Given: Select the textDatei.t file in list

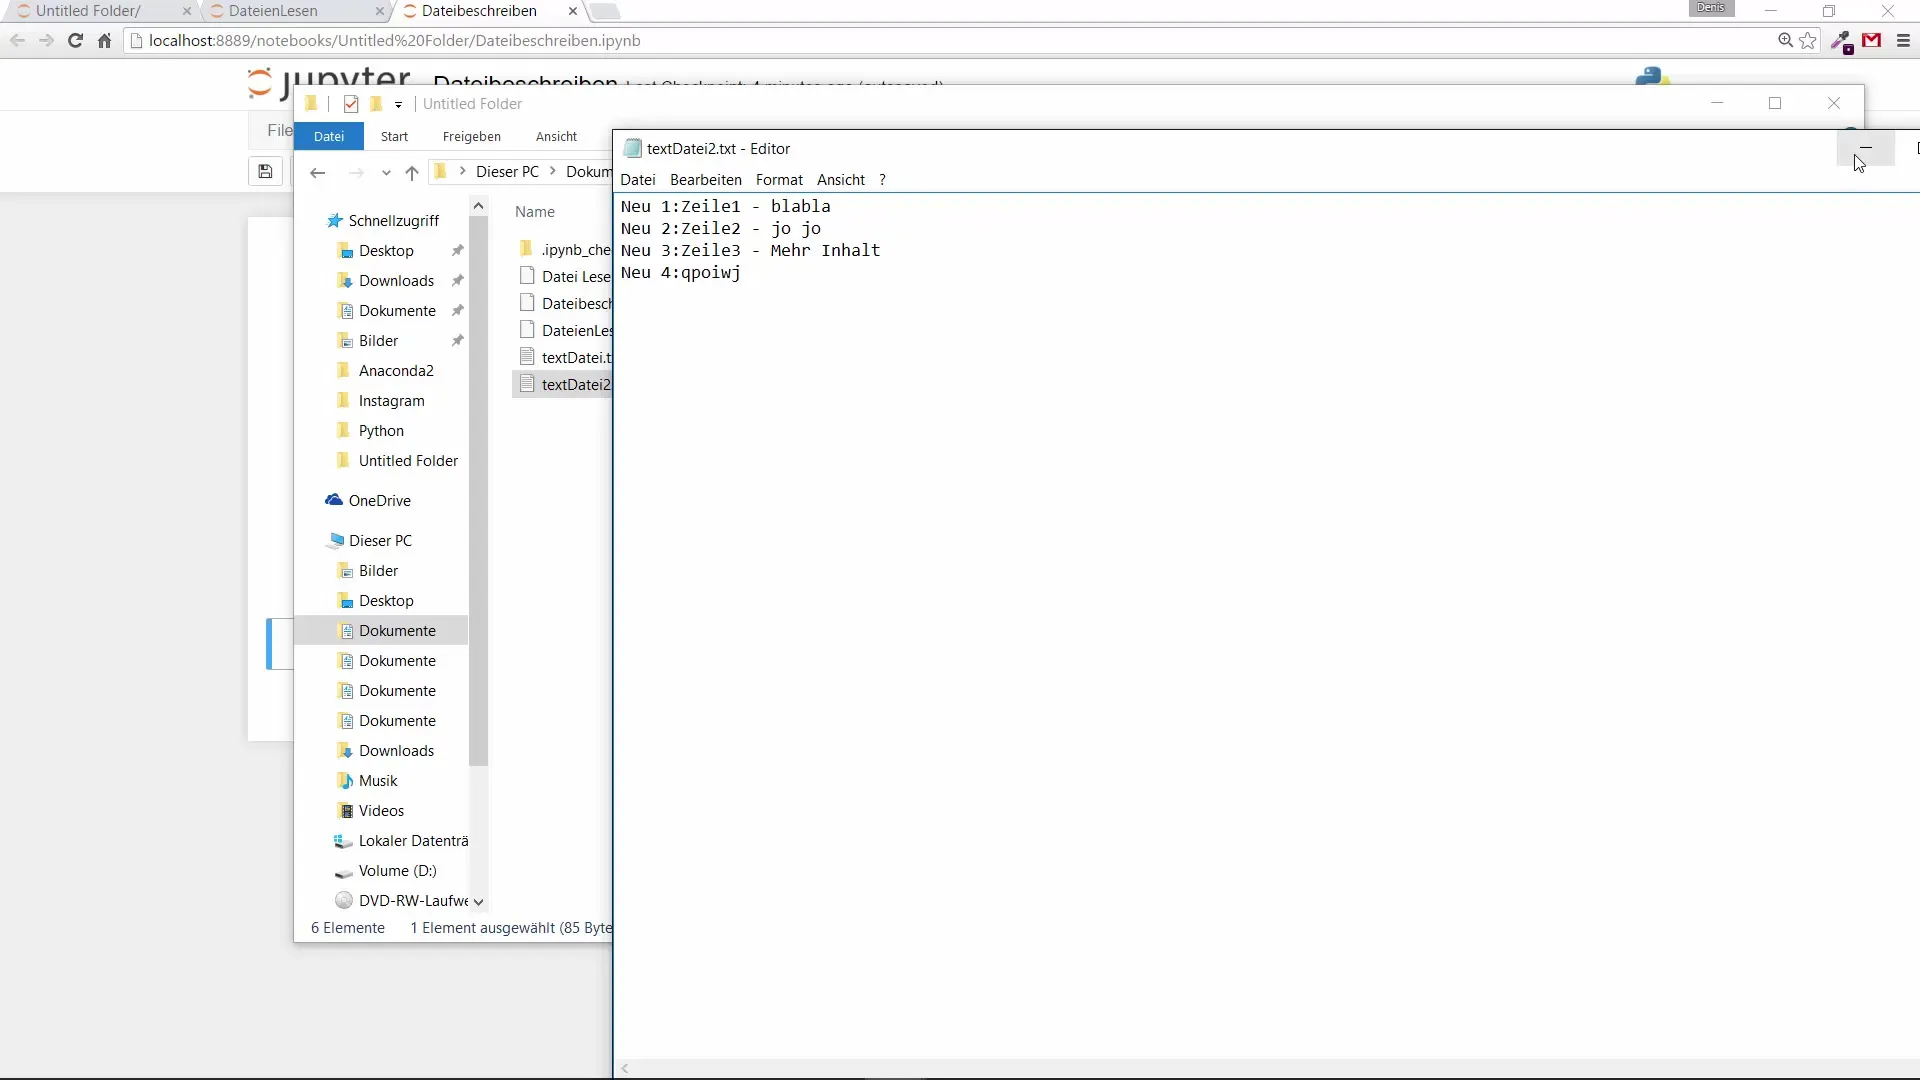Looking at the screenshot, I should pyautogui.click(x=565, y=358).
